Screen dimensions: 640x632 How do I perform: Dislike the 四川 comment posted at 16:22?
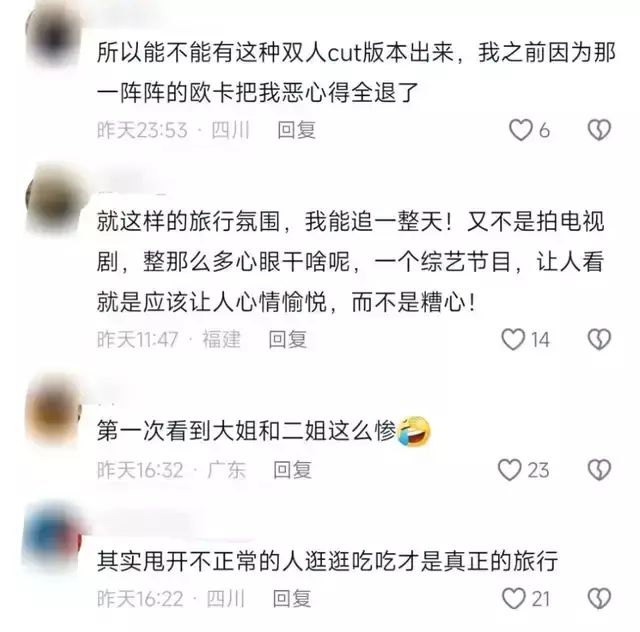pyautogui.click(x=599, y=599)
